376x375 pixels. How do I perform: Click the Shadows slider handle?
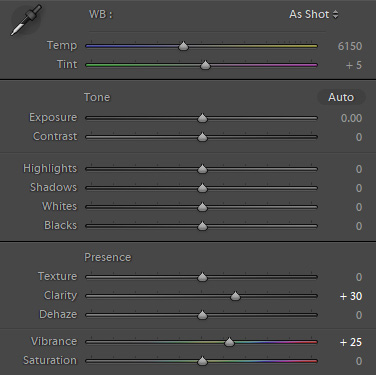[202, 188]
